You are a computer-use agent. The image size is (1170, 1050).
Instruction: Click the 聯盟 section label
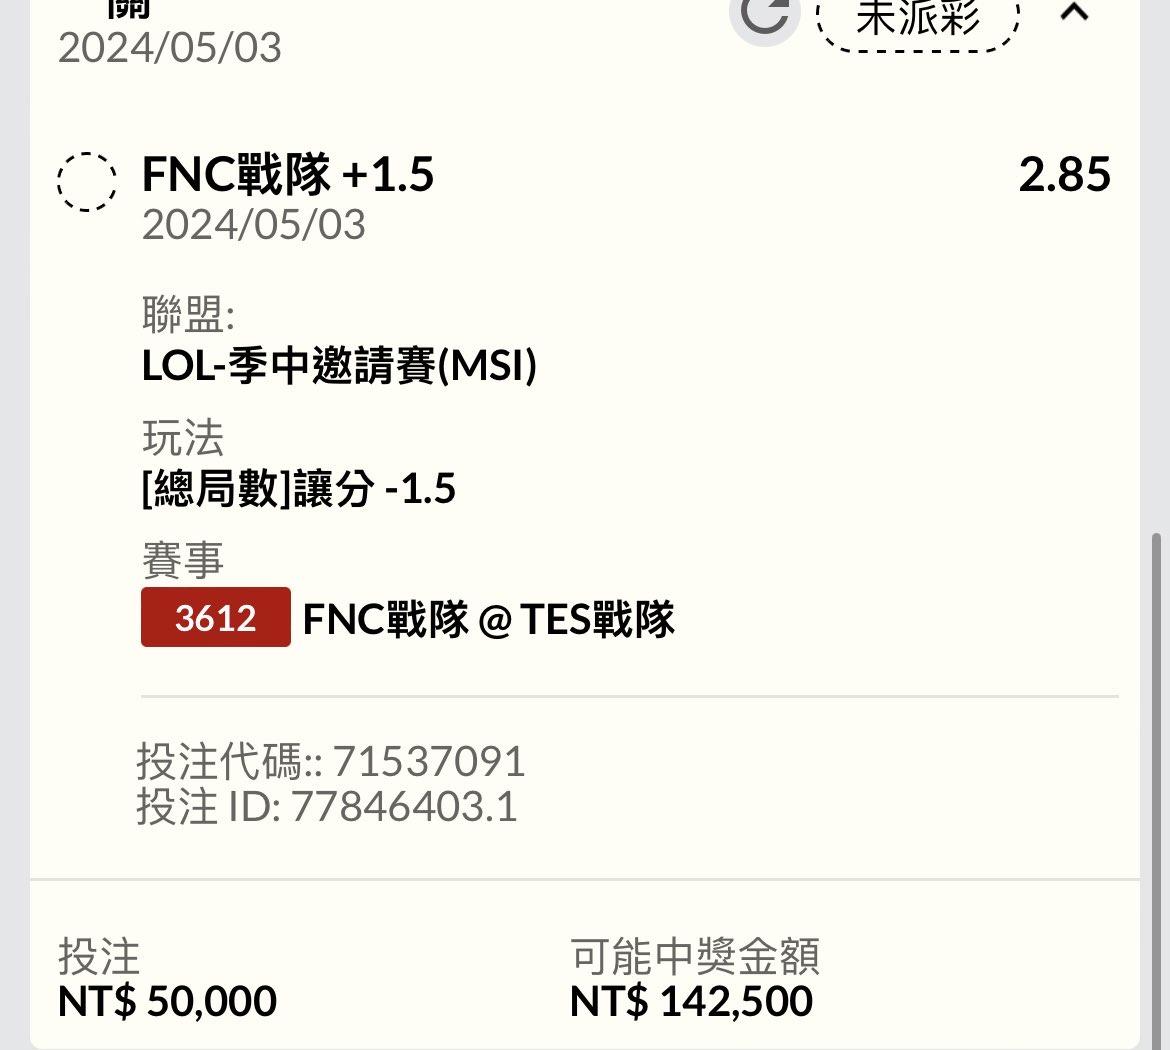(187, 316)
